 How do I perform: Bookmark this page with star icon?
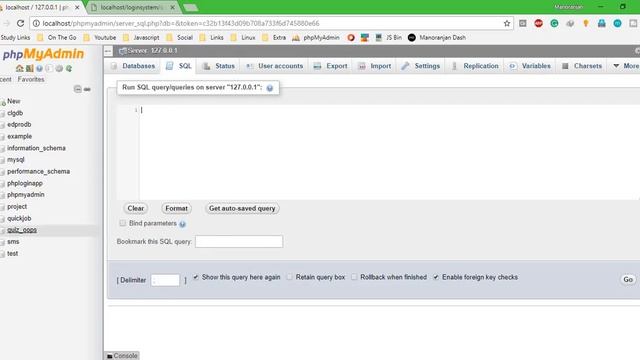[507, 23]
